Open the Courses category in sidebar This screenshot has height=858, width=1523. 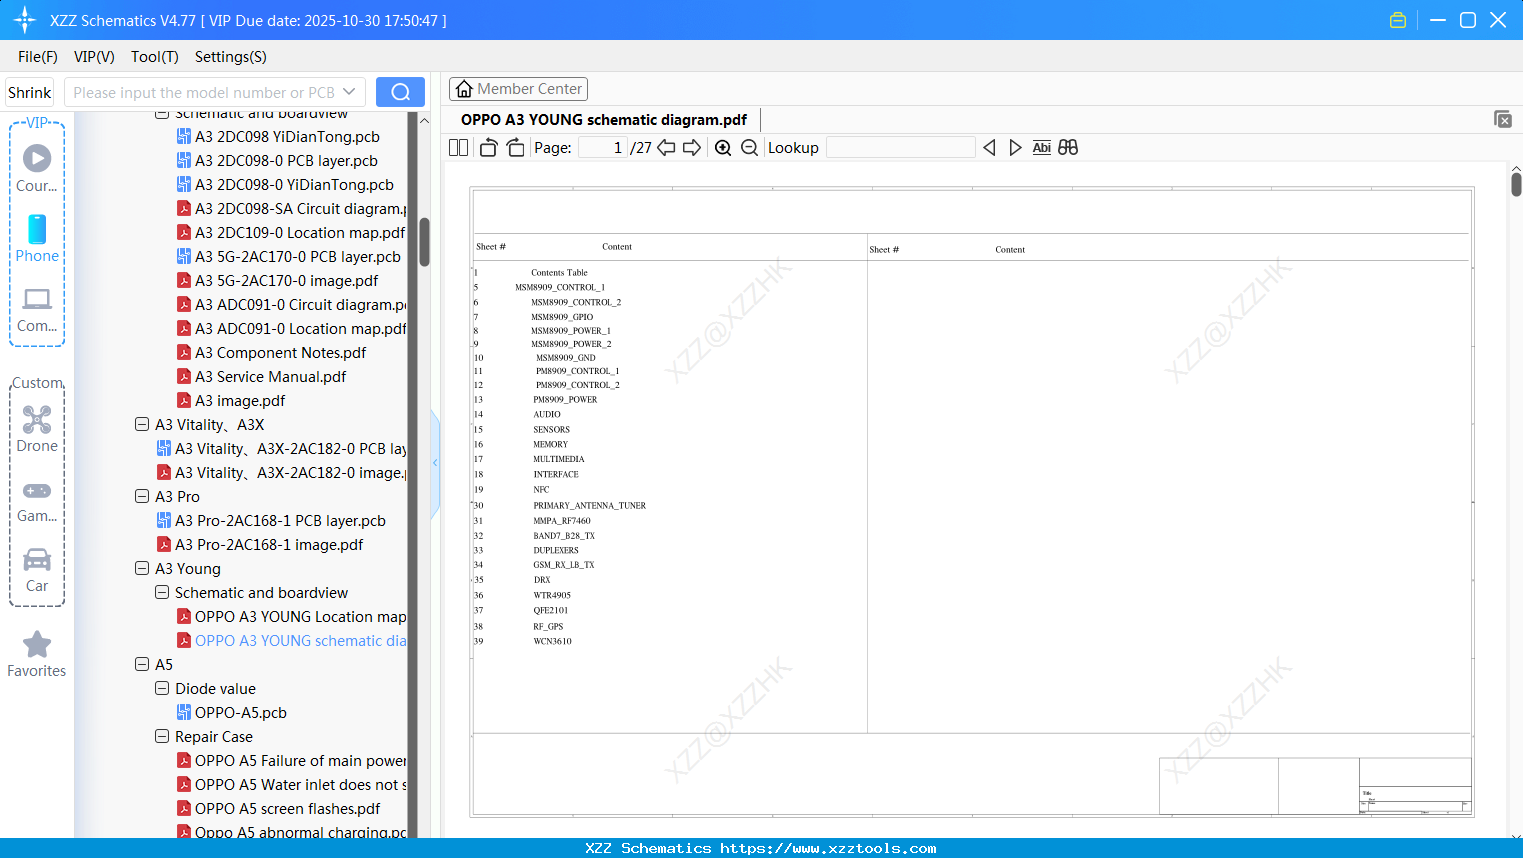click(x=37, y=168)
